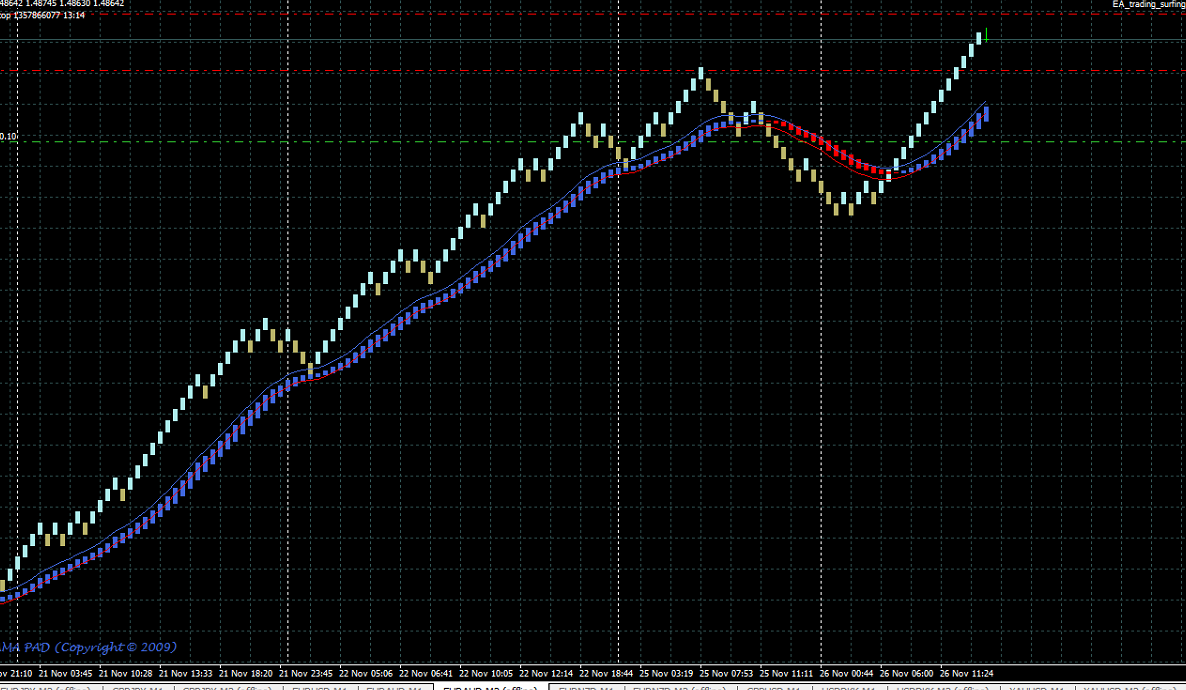Click the 22 Nov 18:44 time label
The width and height of the screenshot is (1186, 690).
pyautogui.click(x=606, y=673)
